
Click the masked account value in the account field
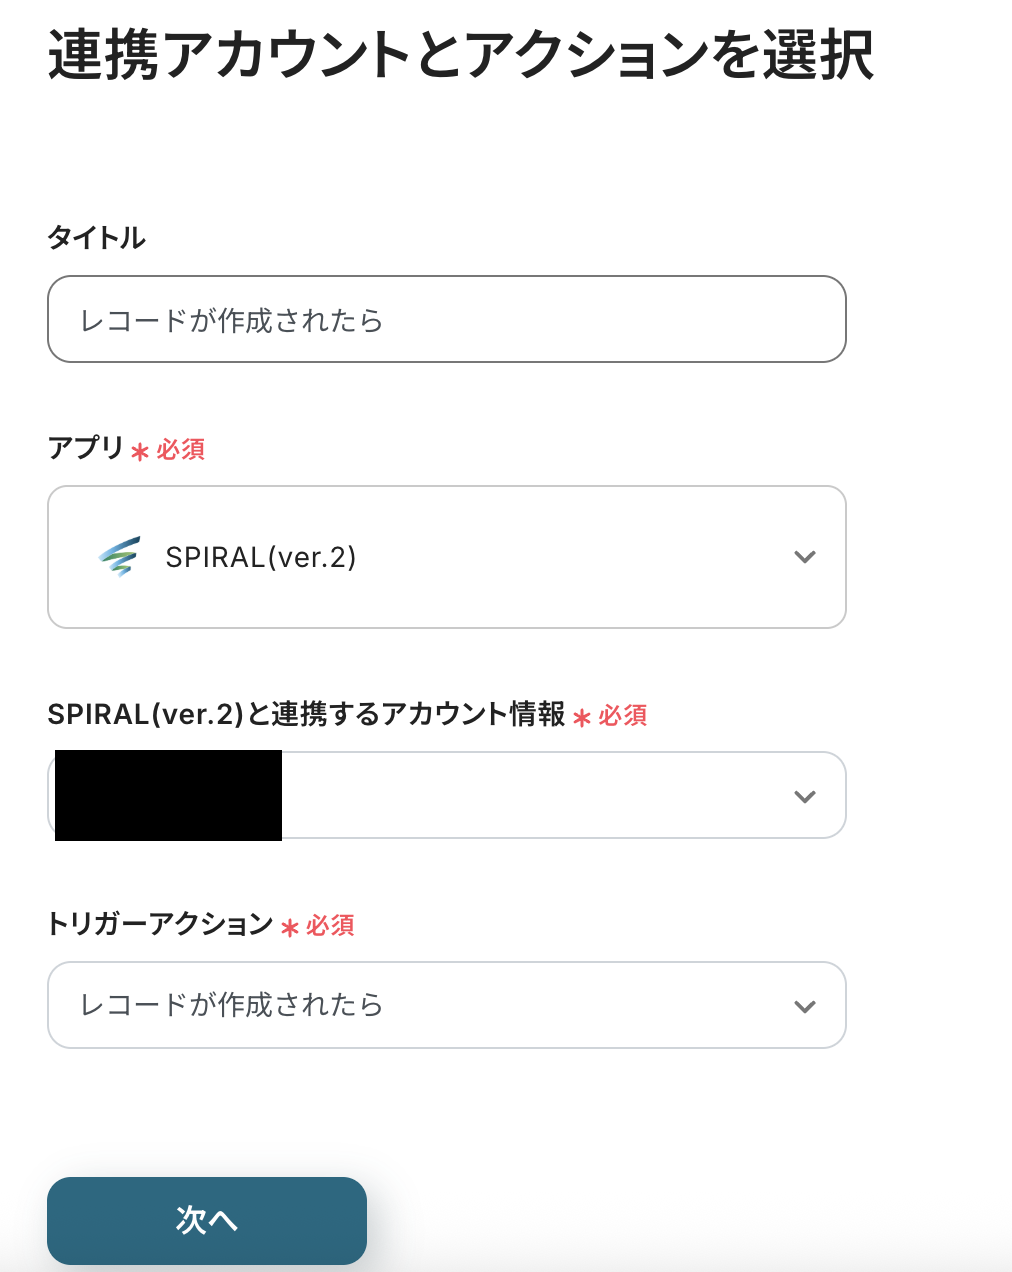168,796
